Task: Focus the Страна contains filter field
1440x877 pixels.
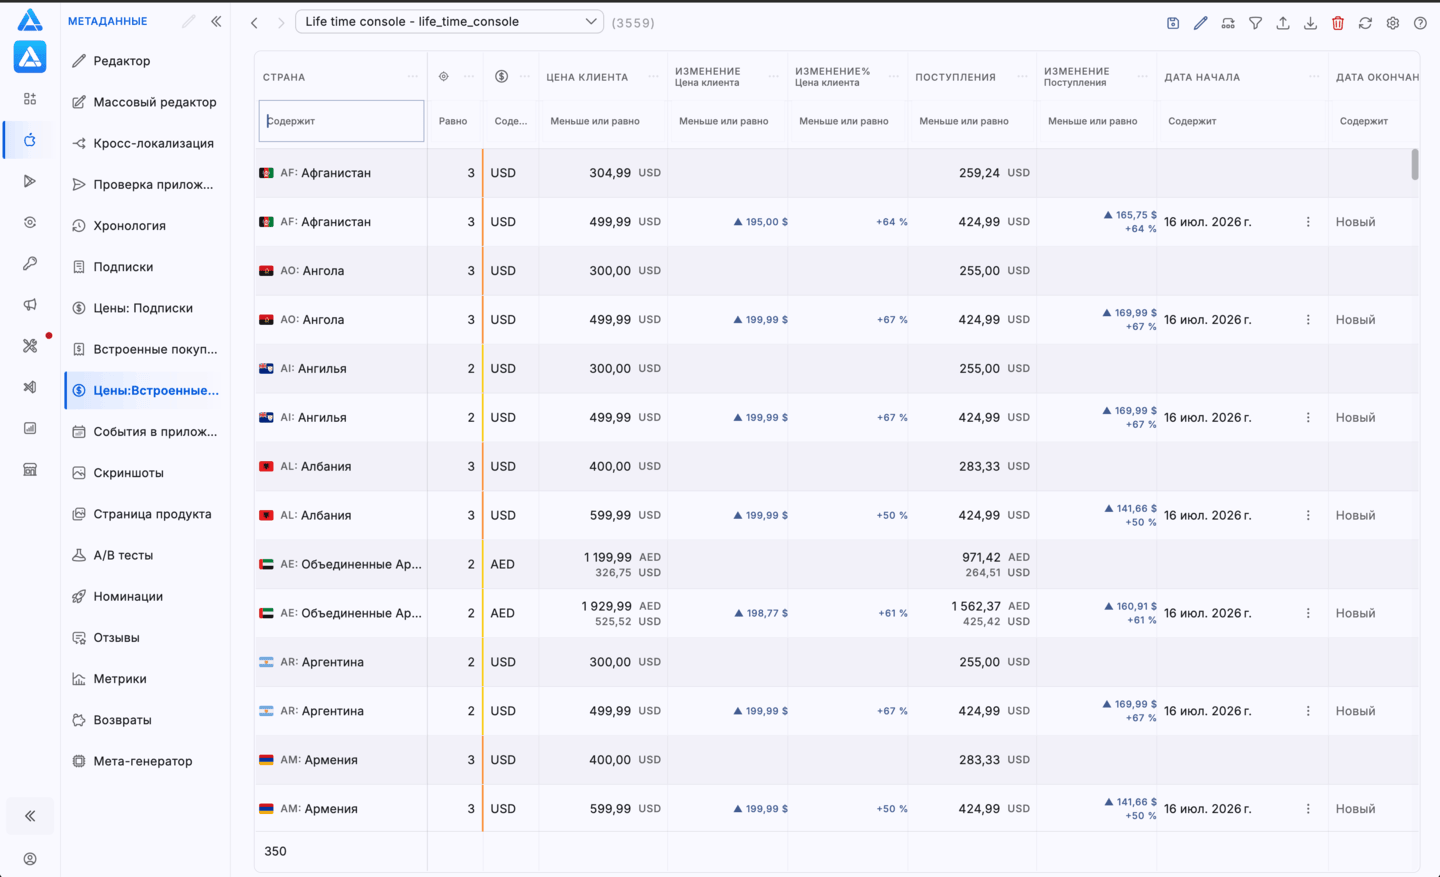Action: [x=341, y=121]
